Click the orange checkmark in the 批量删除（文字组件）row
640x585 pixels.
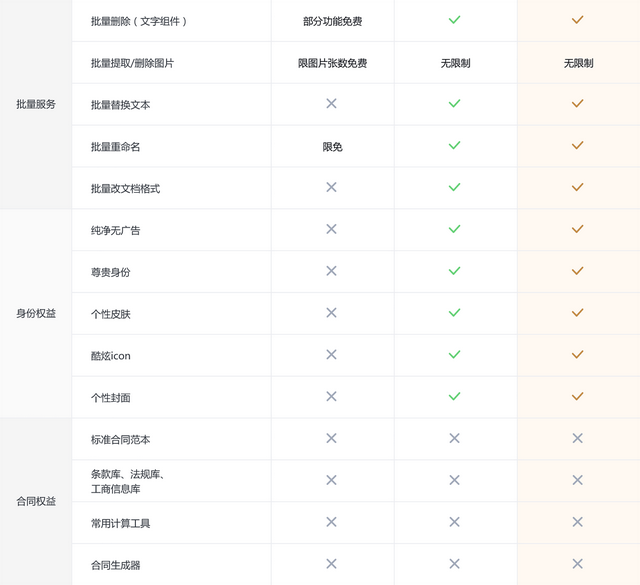pyautogui.click(x=577, y=20)
